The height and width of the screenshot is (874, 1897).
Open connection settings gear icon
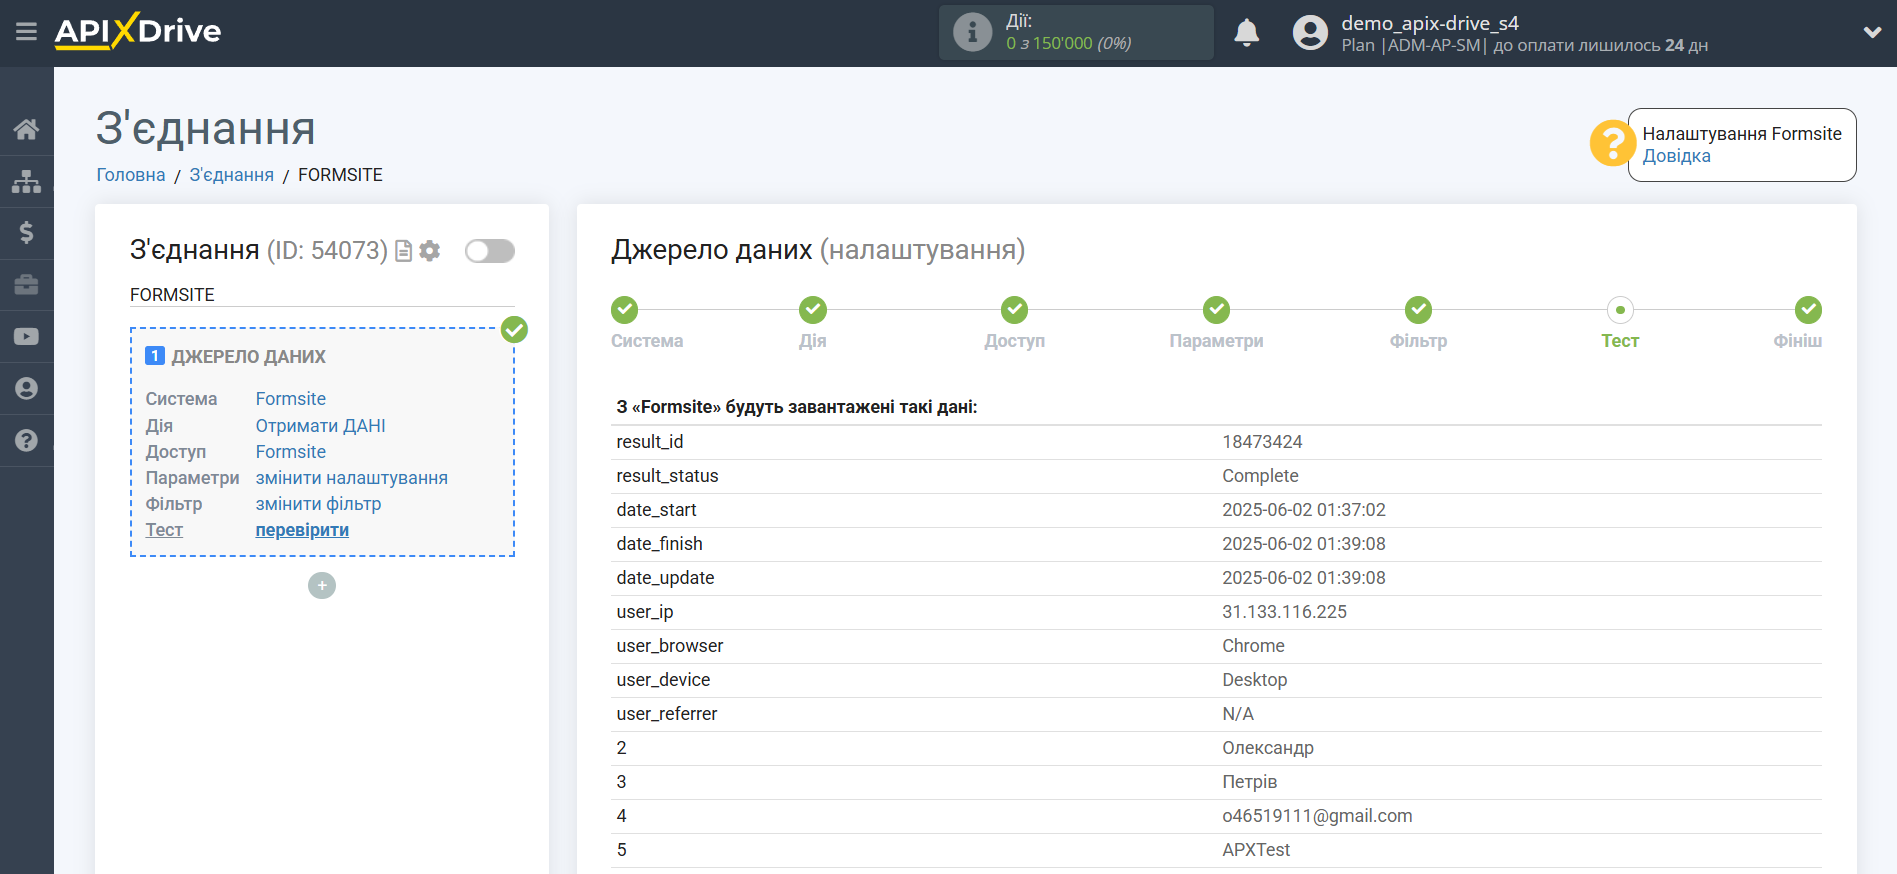[430, 251]
